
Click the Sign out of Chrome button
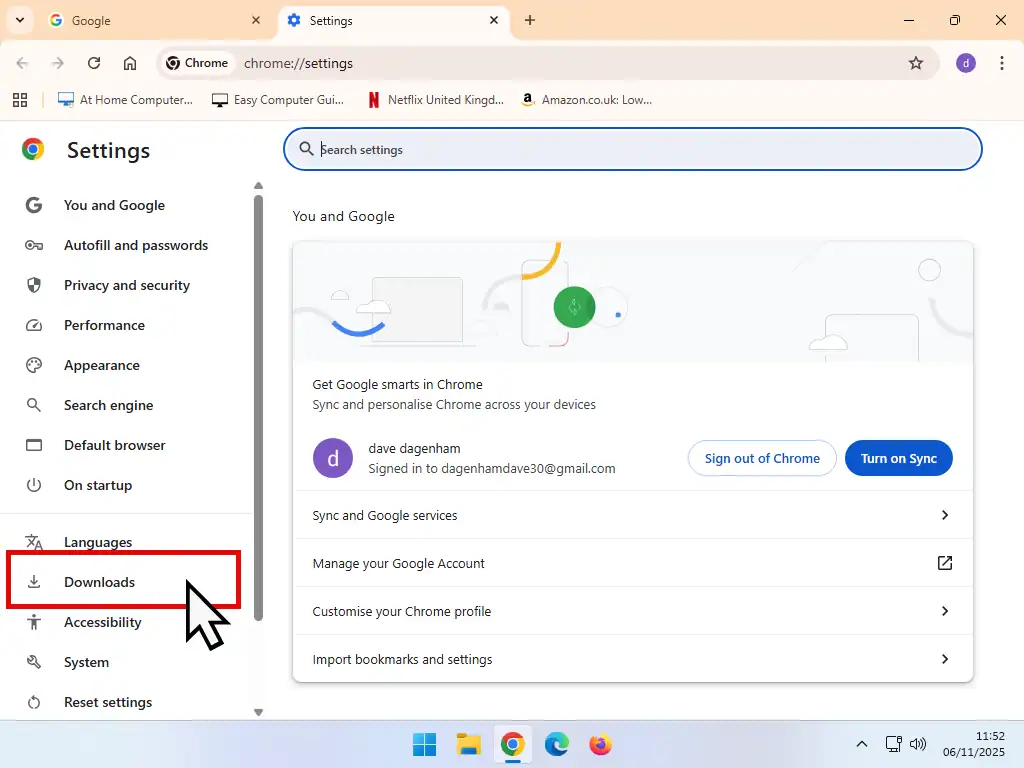[761, 458]
